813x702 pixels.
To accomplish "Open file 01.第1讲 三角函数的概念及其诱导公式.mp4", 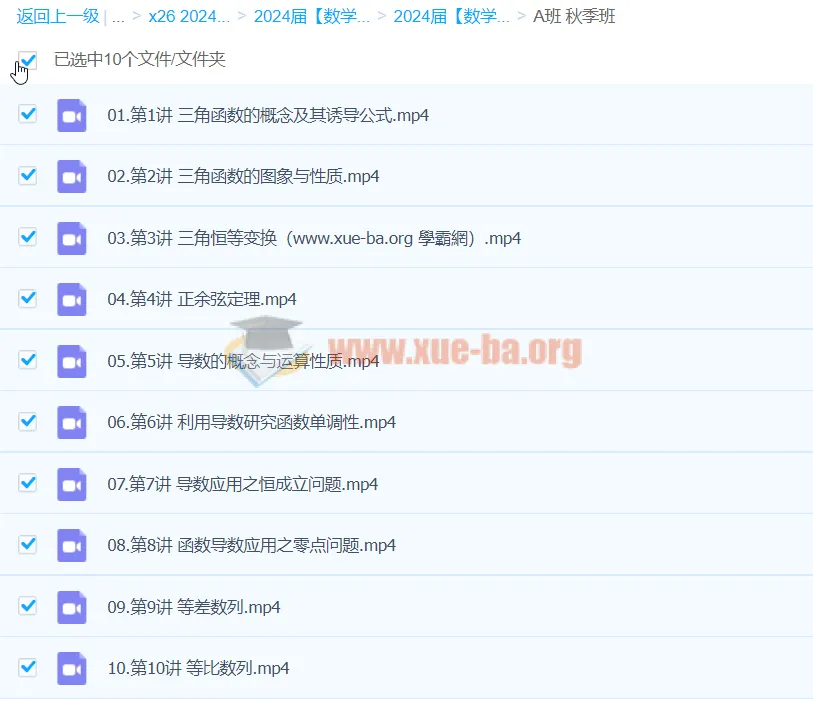I will tap(268, 115).
